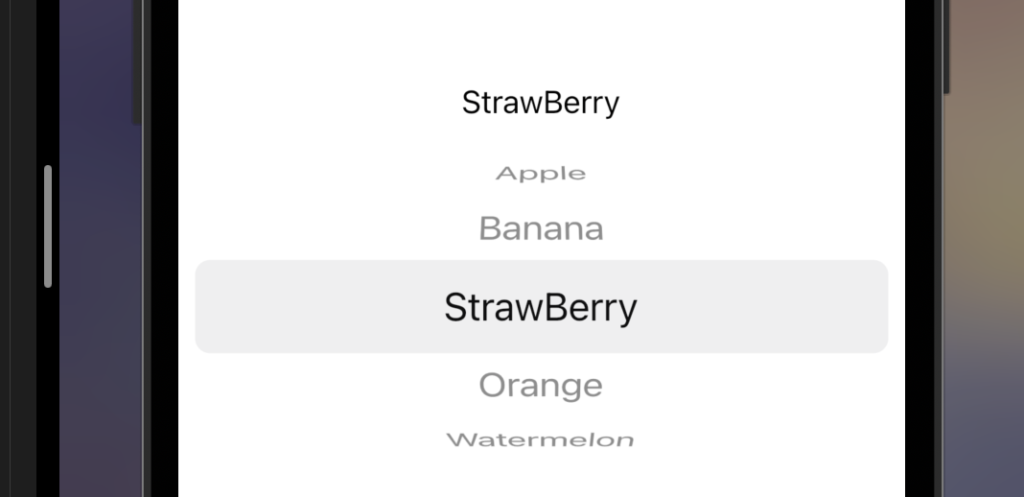
Task: Click the dark scrollbar at the top right
Action: point(946,46)
